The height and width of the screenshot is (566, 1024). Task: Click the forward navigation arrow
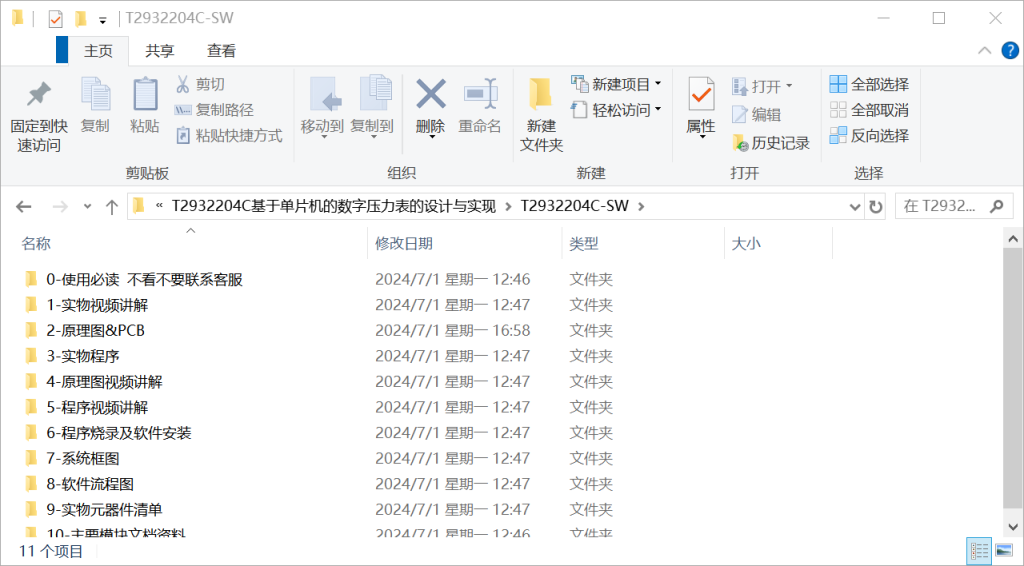click(59, 207)
